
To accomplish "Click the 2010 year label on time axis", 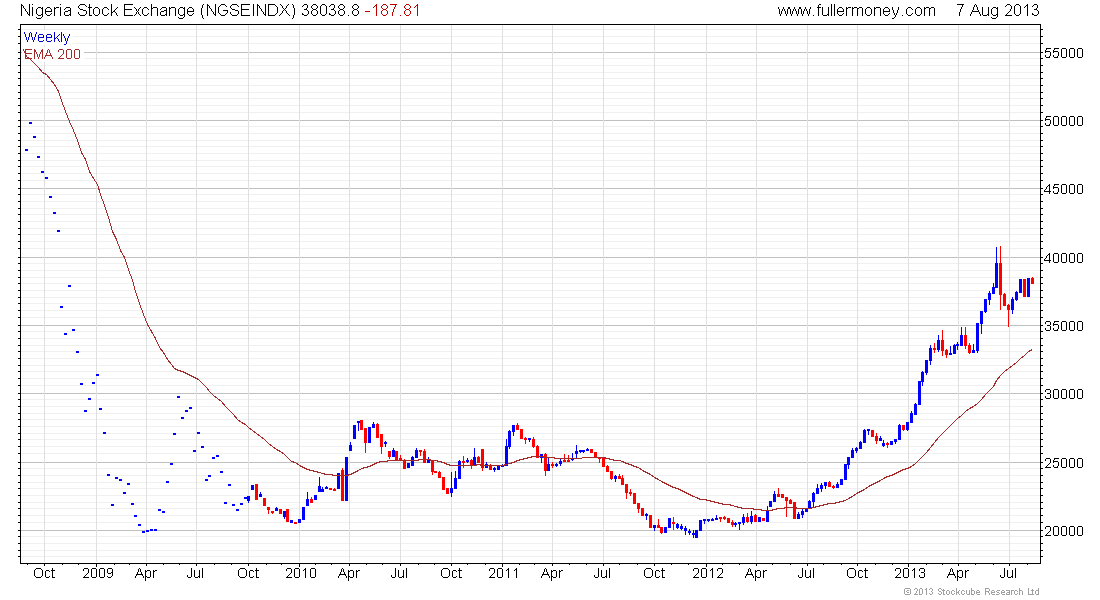I will 300,573.
